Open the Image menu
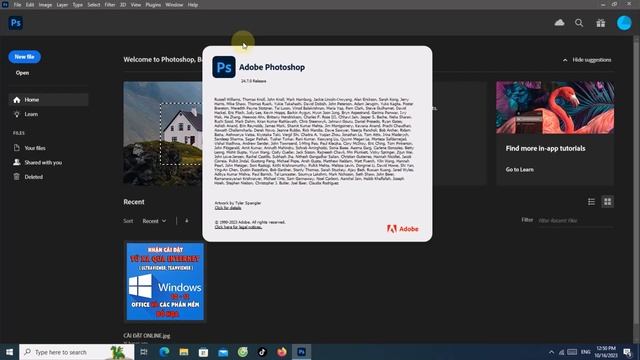This screenshot has height=360, width=640. click(x=45, y=5)
